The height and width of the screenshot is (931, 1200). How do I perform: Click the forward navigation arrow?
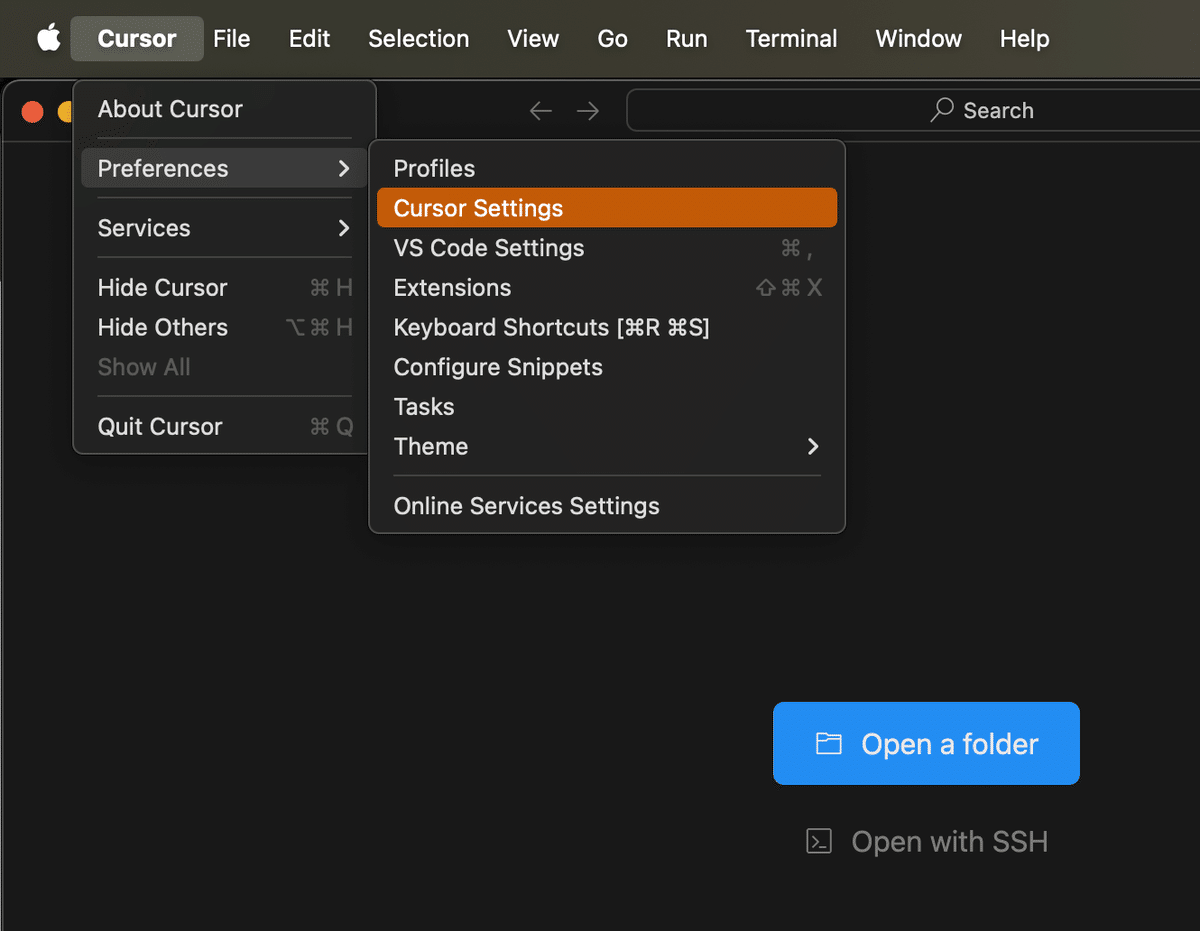588,111
